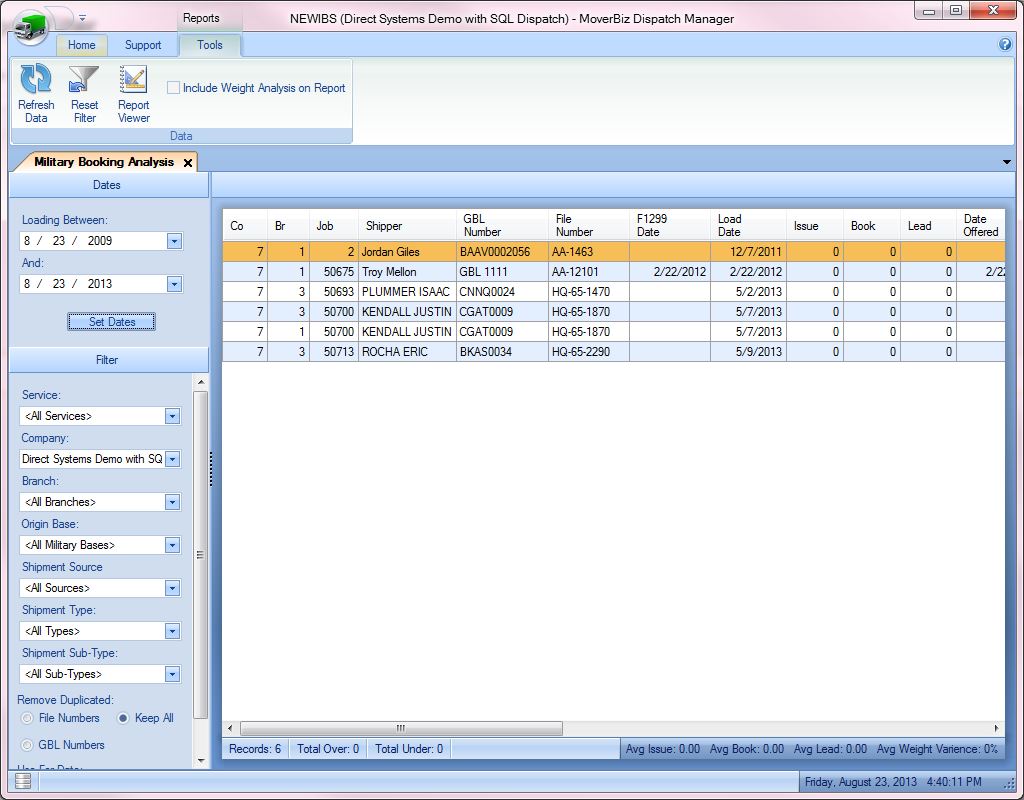
Task: Click the Reset Filter funnel icon
Action: click(x=84, y=80)
